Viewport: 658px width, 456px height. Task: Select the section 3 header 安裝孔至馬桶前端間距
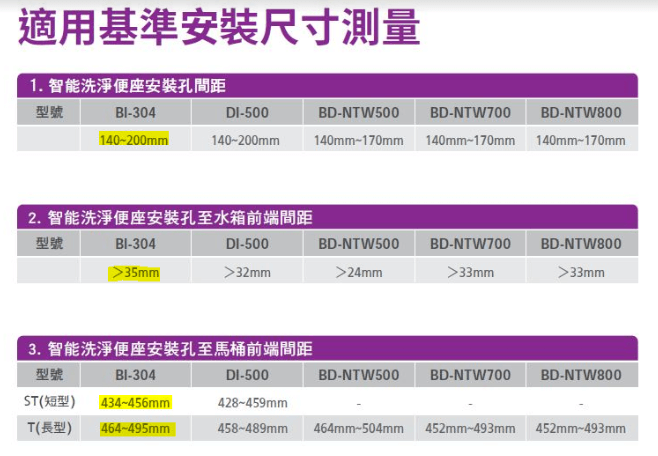pos(327,349)
